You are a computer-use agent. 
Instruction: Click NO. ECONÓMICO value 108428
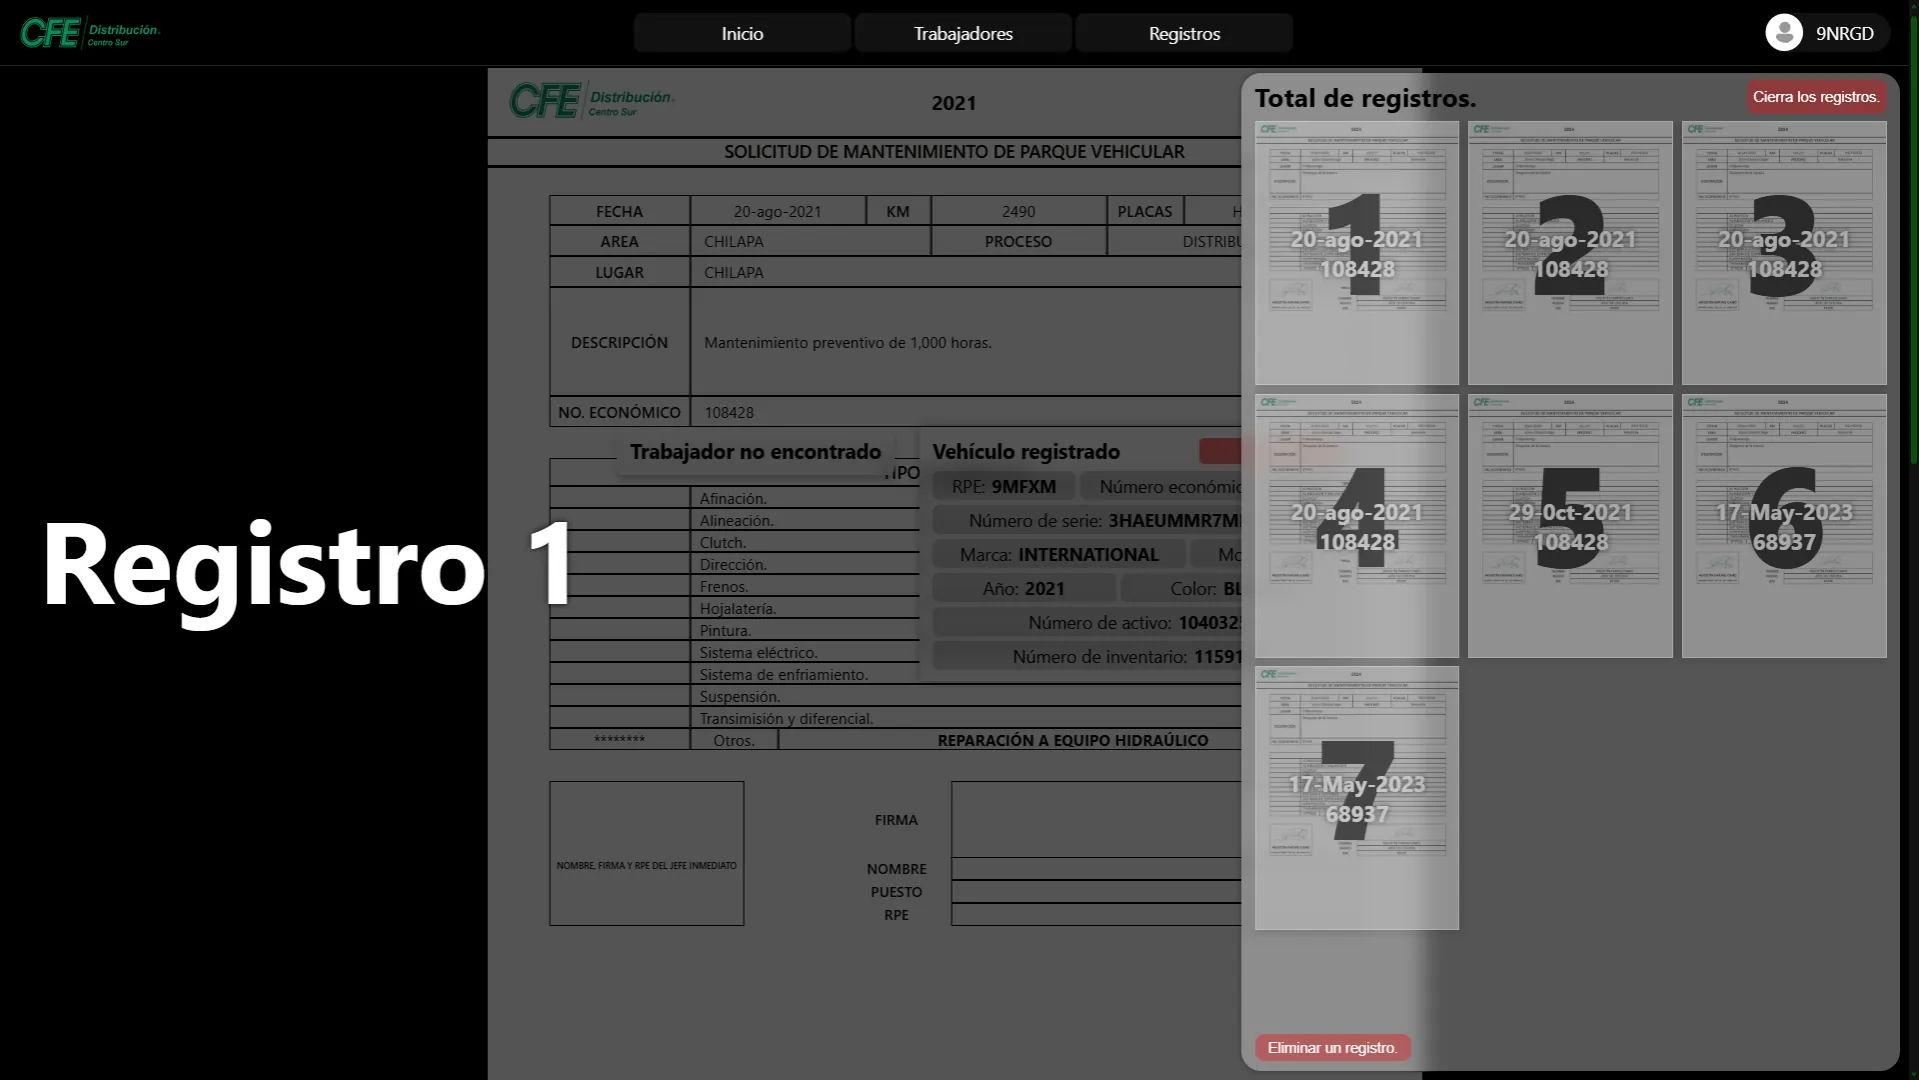click(x=729, y=412)
